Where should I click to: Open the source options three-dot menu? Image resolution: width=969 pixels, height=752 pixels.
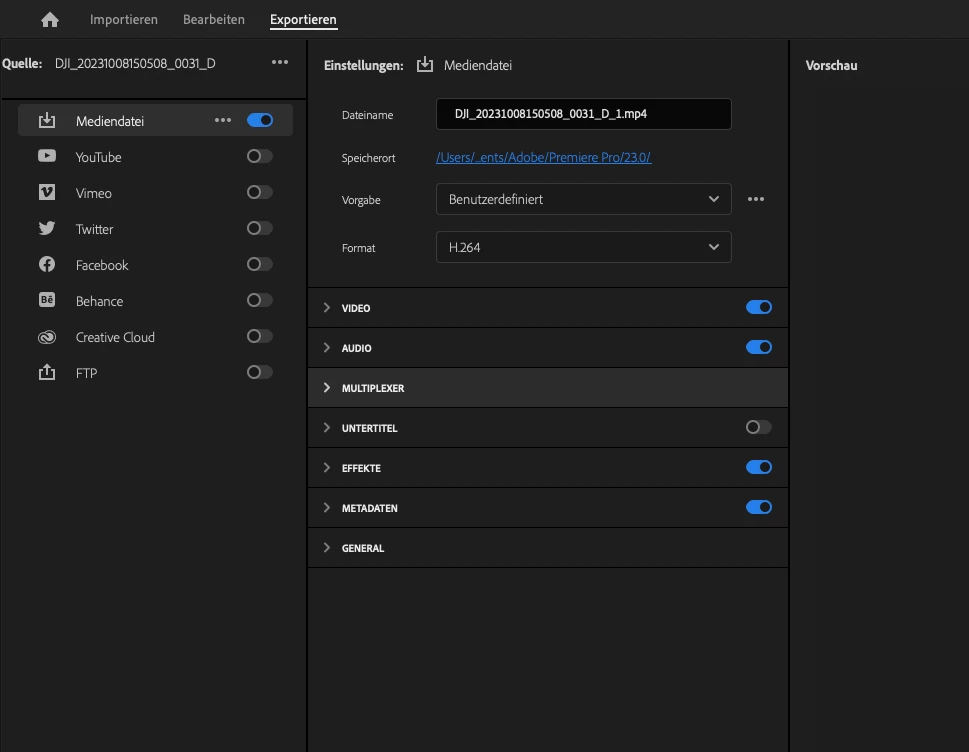(280, 62)
